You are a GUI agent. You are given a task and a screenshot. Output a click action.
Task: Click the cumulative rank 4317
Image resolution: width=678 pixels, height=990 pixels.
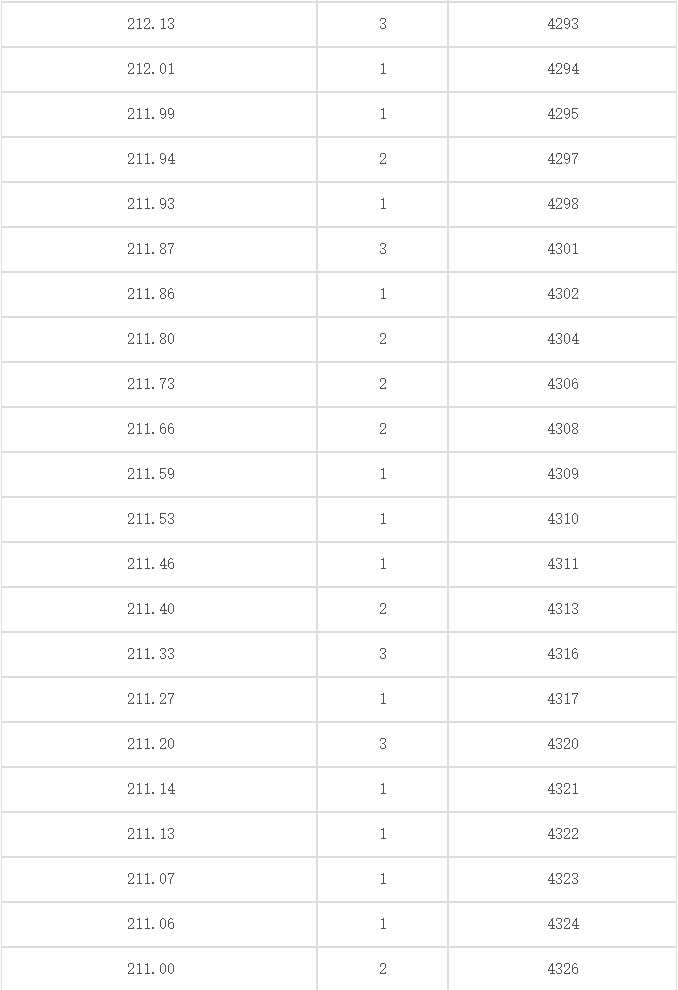pyautogui.click(x=563, y=699)
